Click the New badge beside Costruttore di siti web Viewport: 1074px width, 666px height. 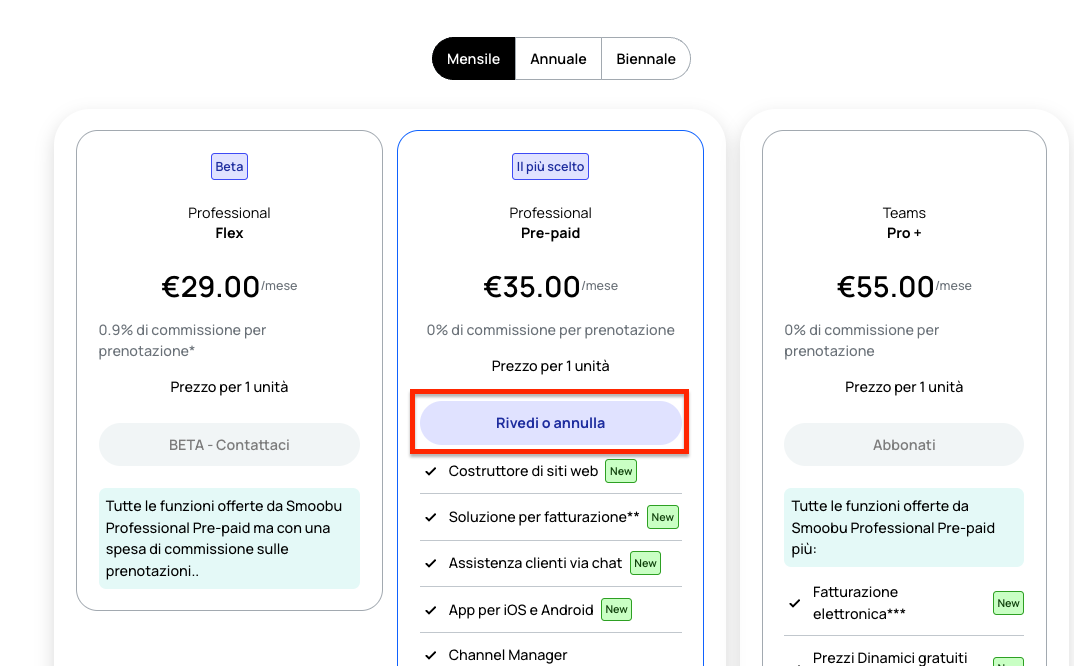pos(621,471)
